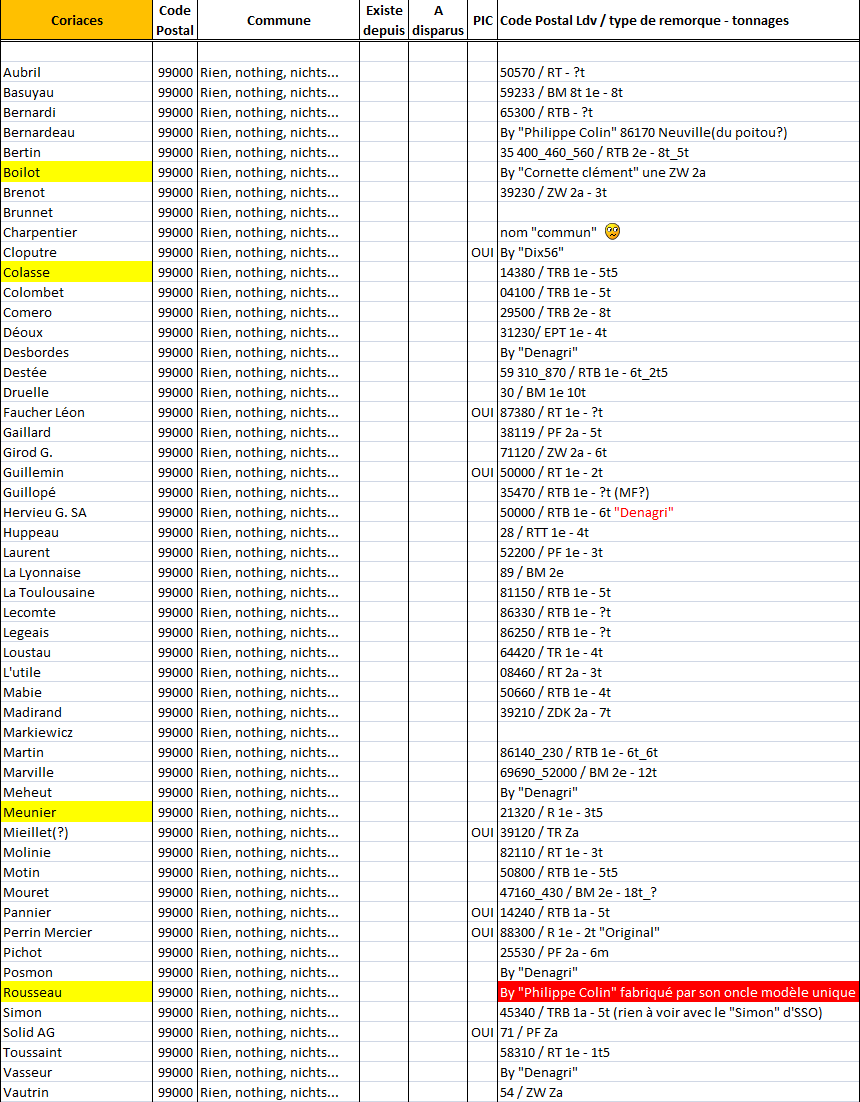Select the highlighted Meunier cell
Image resolution: width=860 pixels, height=1102 pixels.
(x=77, y=812)
